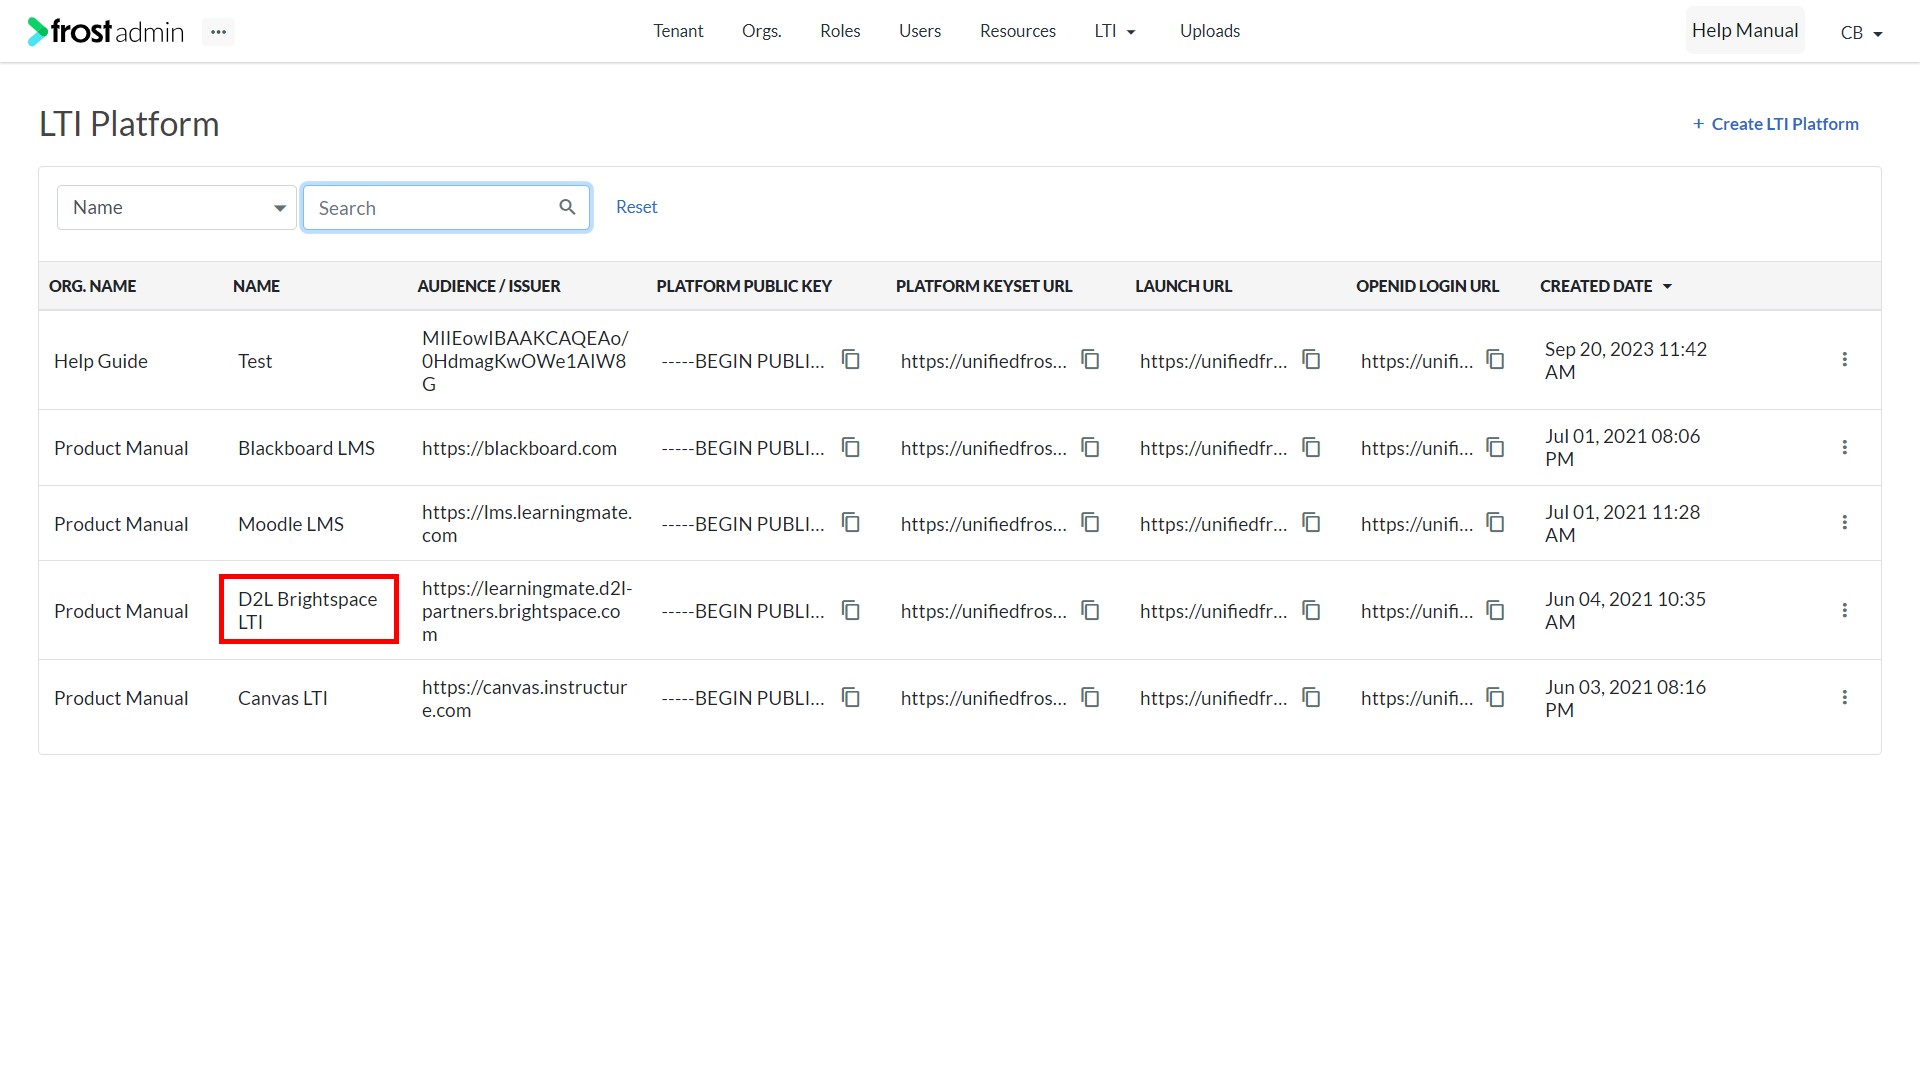The width and height of the screenshot is (1920, 1080).
Task: Click the search magnifier icon
Action: [x=567, y=207]
